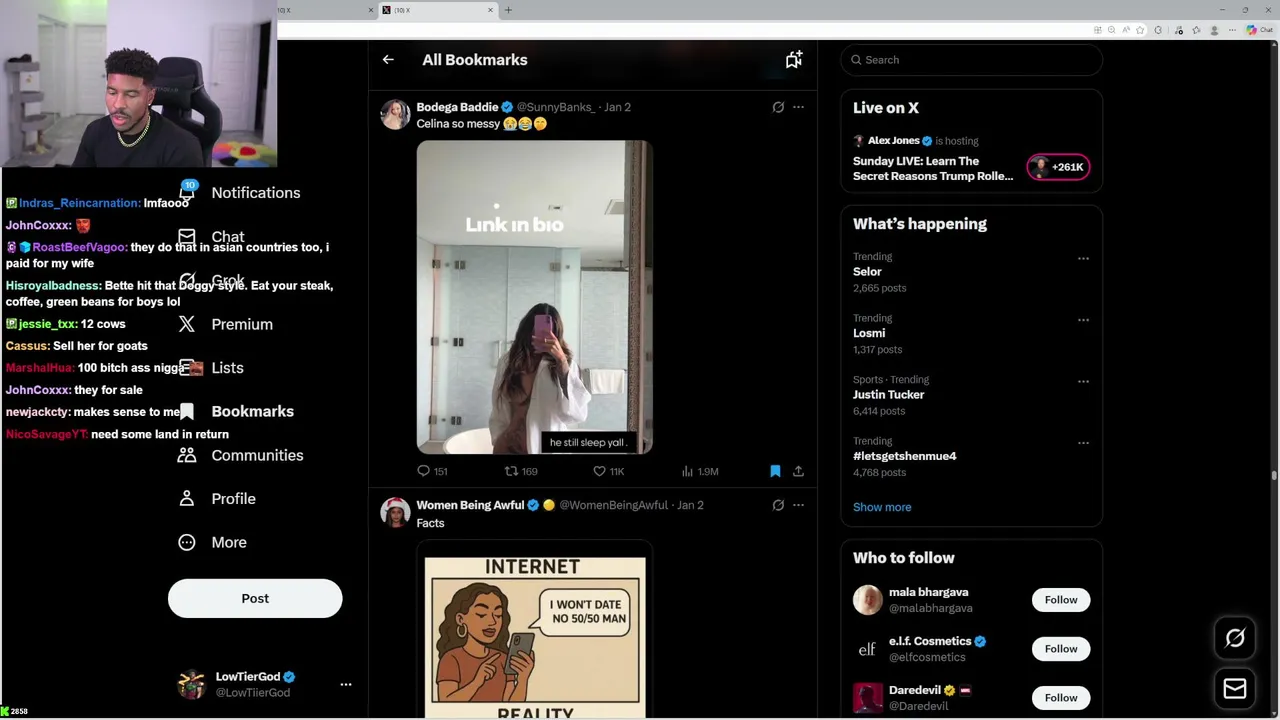Open Chat in the sidebar
Viewport: 1280px width, 720px height.
tap(212, 237)
